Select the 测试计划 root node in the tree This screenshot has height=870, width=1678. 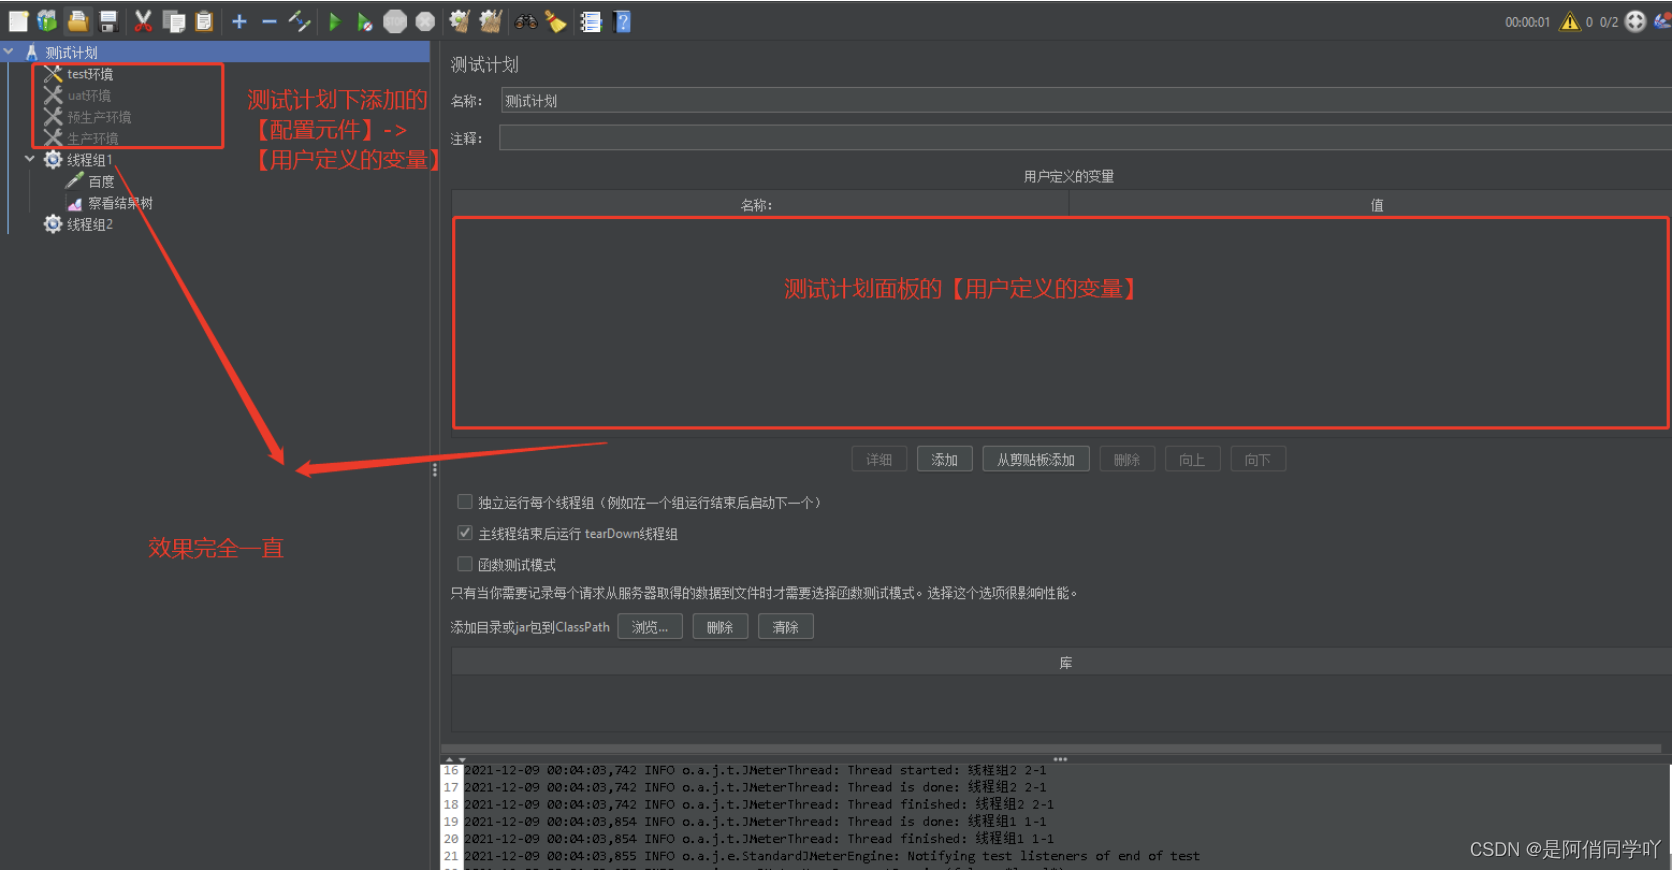coord(71,52)
